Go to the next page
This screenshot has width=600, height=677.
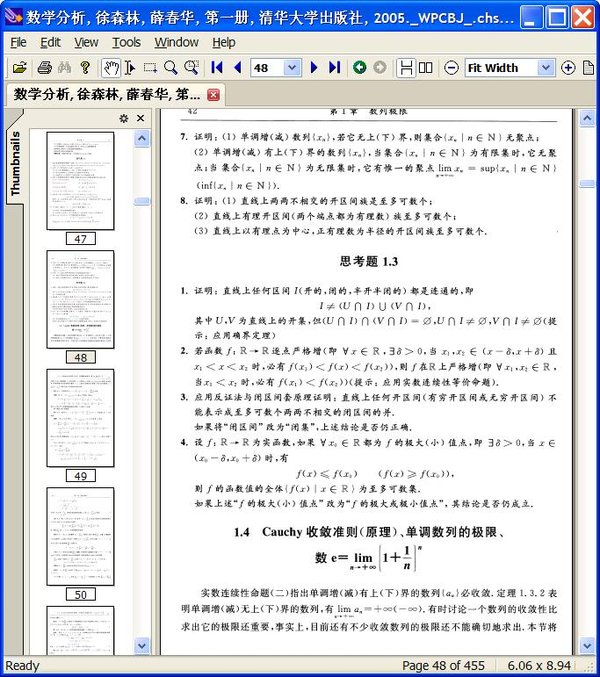pyautogui.click(x=314, y=68)
